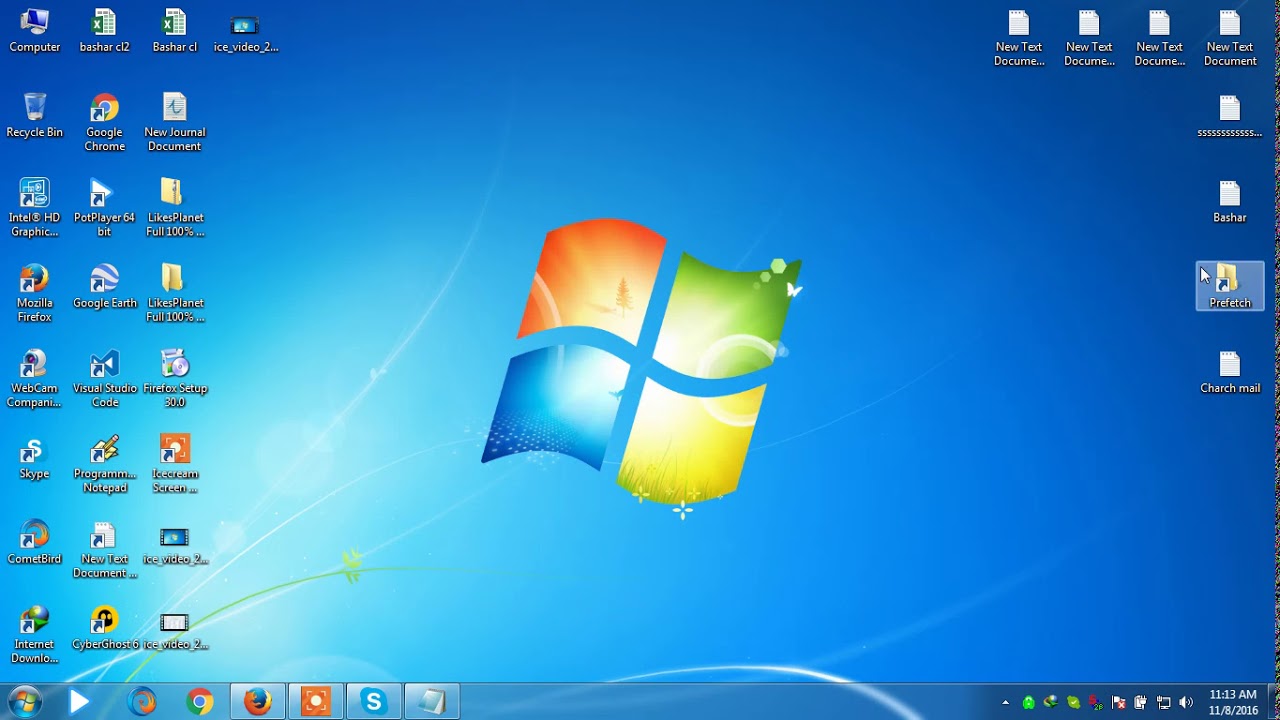Open the volume speaker tray icon
This screenshot has width=1280, height=720.
click(1186, 703)
